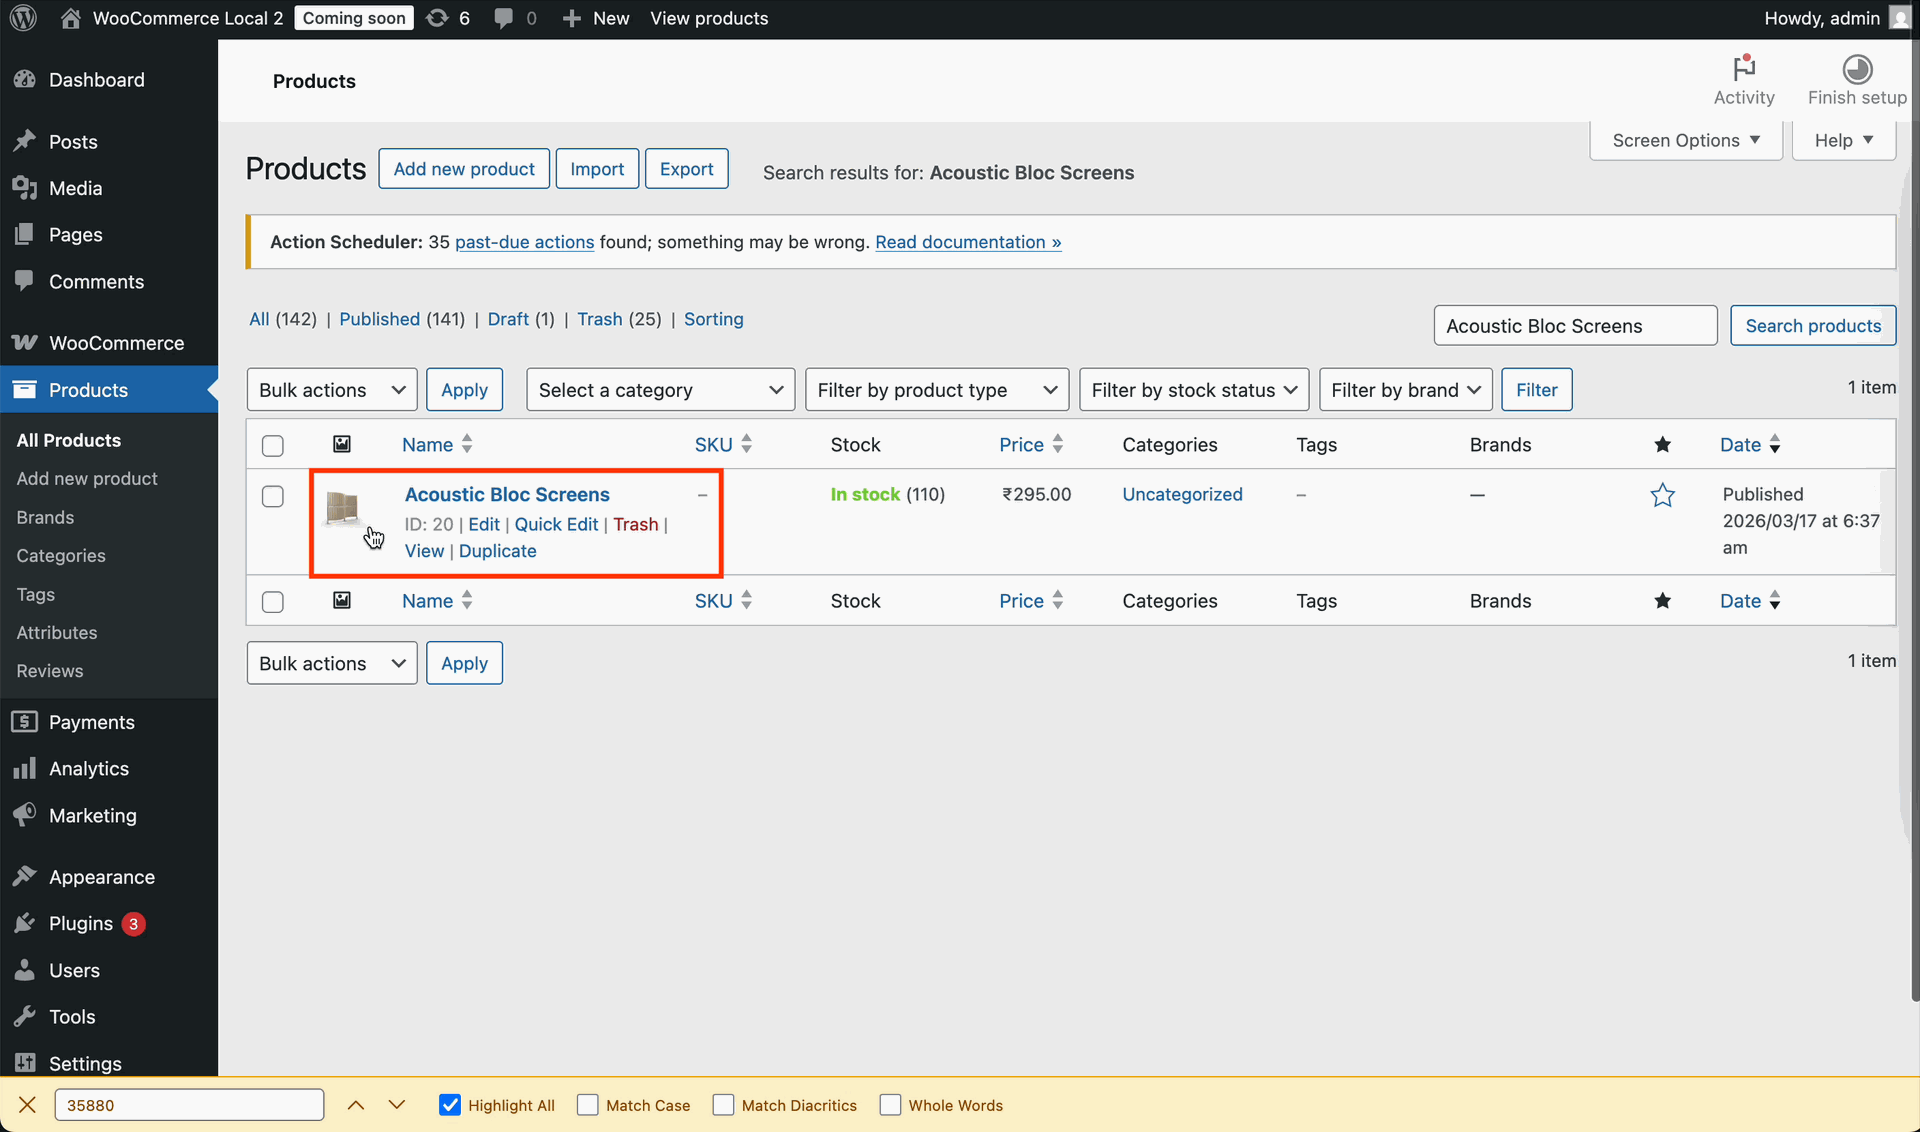This screenshot has width=1920, height=1132.
Task: Click Add new product button
Action: click(464, 169)
